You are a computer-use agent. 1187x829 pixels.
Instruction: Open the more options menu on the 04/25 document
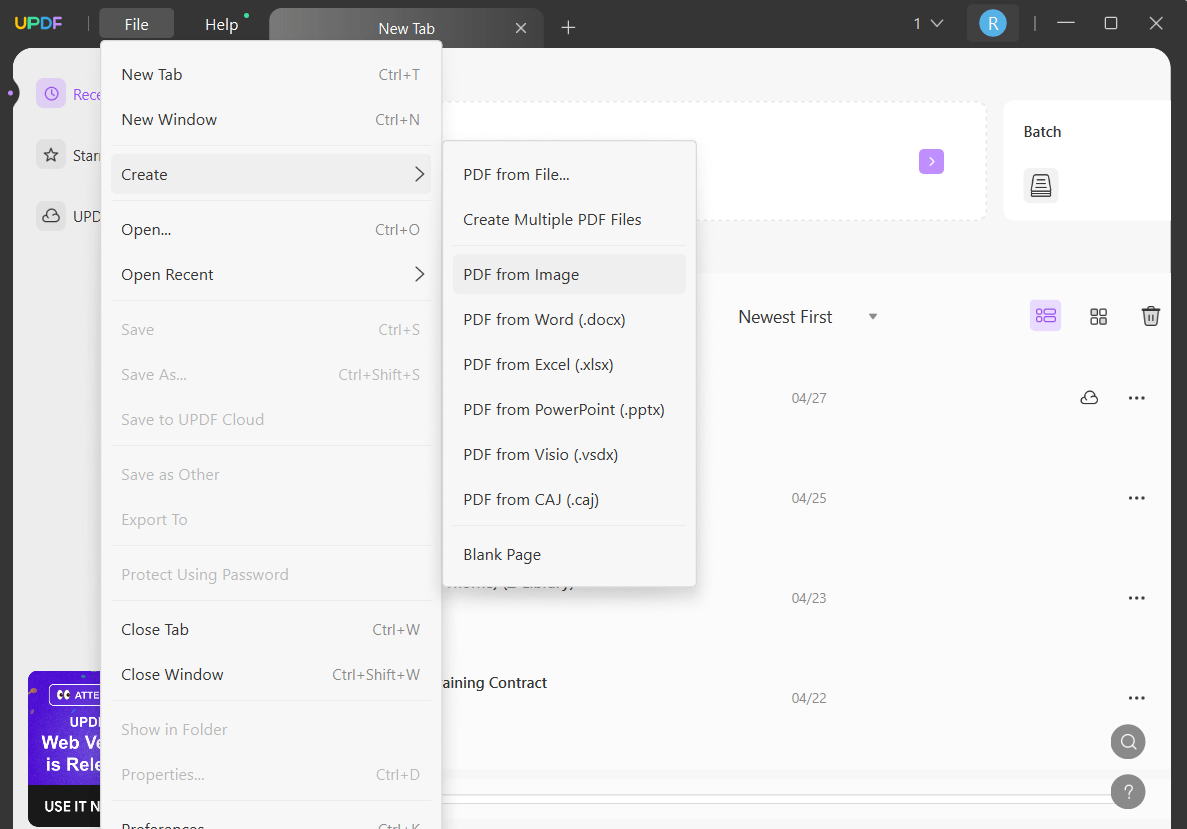coord(1136,497)
